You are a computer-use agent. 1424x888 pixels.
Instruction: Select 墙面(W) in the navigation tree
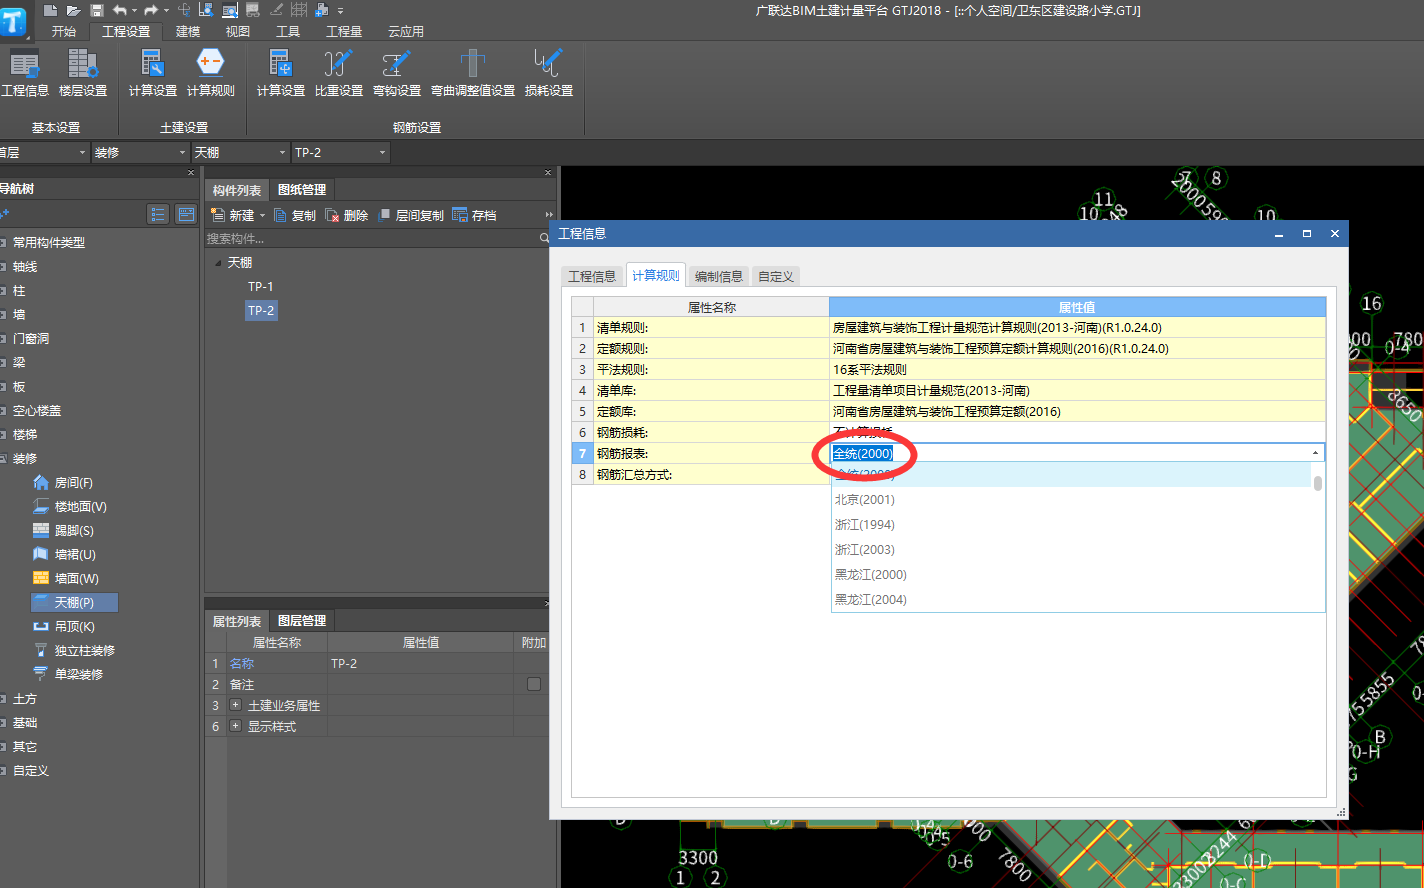pyautogui.click(x=66, y=578)
